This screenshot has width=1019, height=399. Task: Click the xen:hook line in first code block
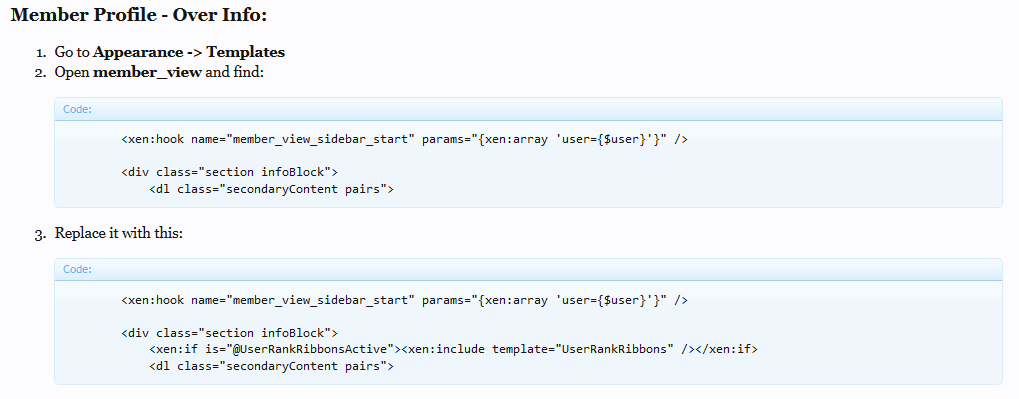tap(404, 139)
